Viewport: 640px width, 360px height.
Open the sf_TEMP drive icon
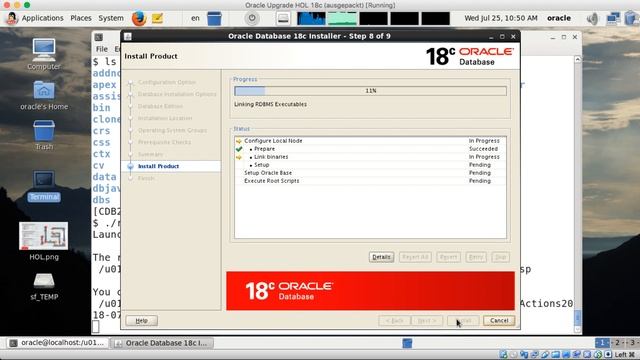pyautogui.click(x=44, y=287)
